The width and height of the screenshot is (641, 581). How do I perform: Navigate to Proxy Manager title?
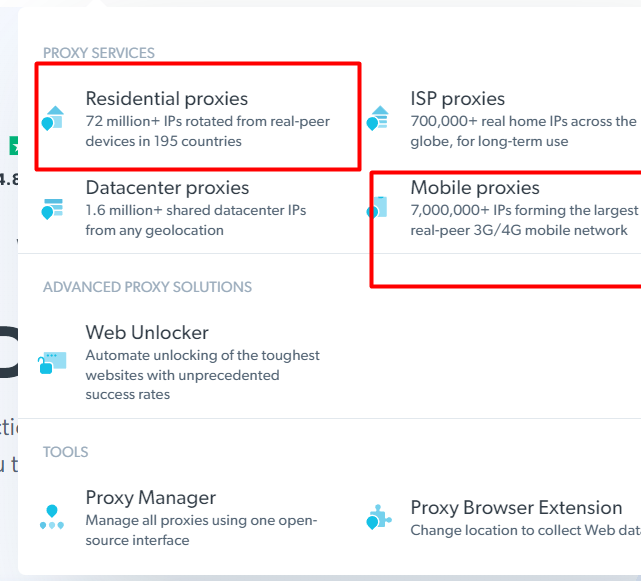tap(150, 498)
